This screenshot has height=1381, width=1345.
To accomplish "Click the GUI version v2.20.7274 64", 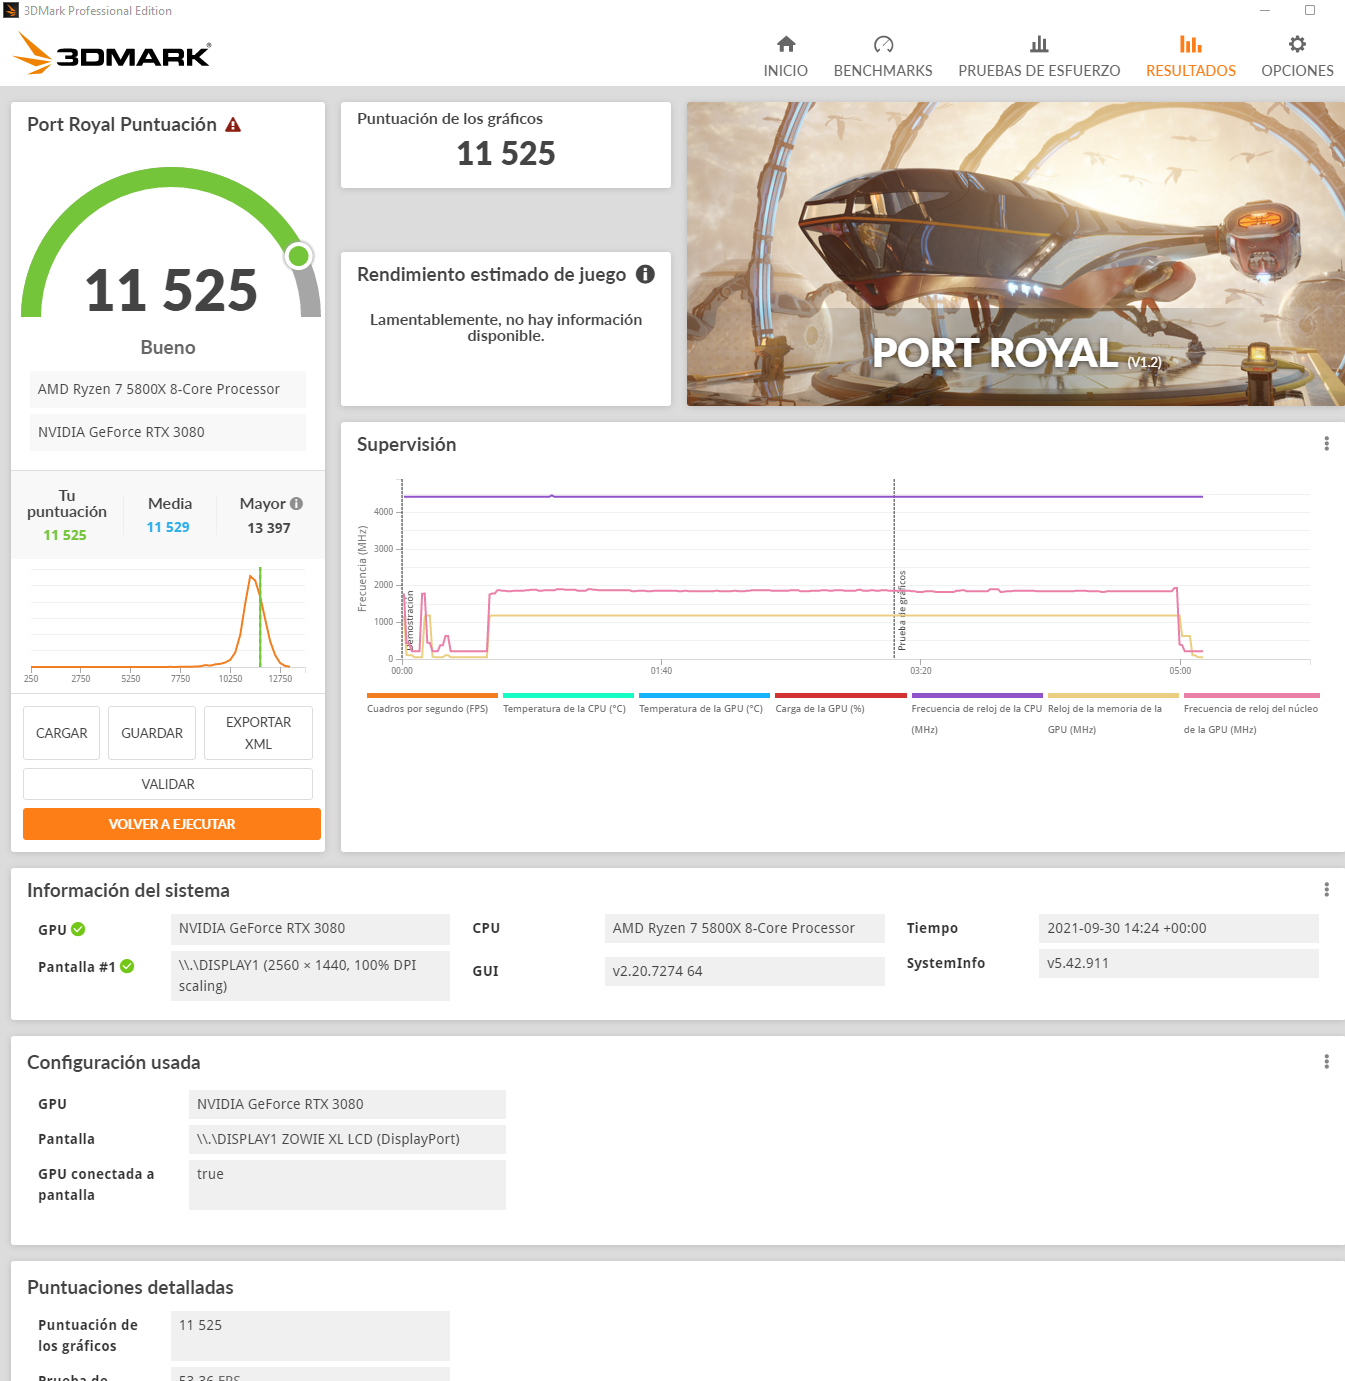I will click(745, 971).
